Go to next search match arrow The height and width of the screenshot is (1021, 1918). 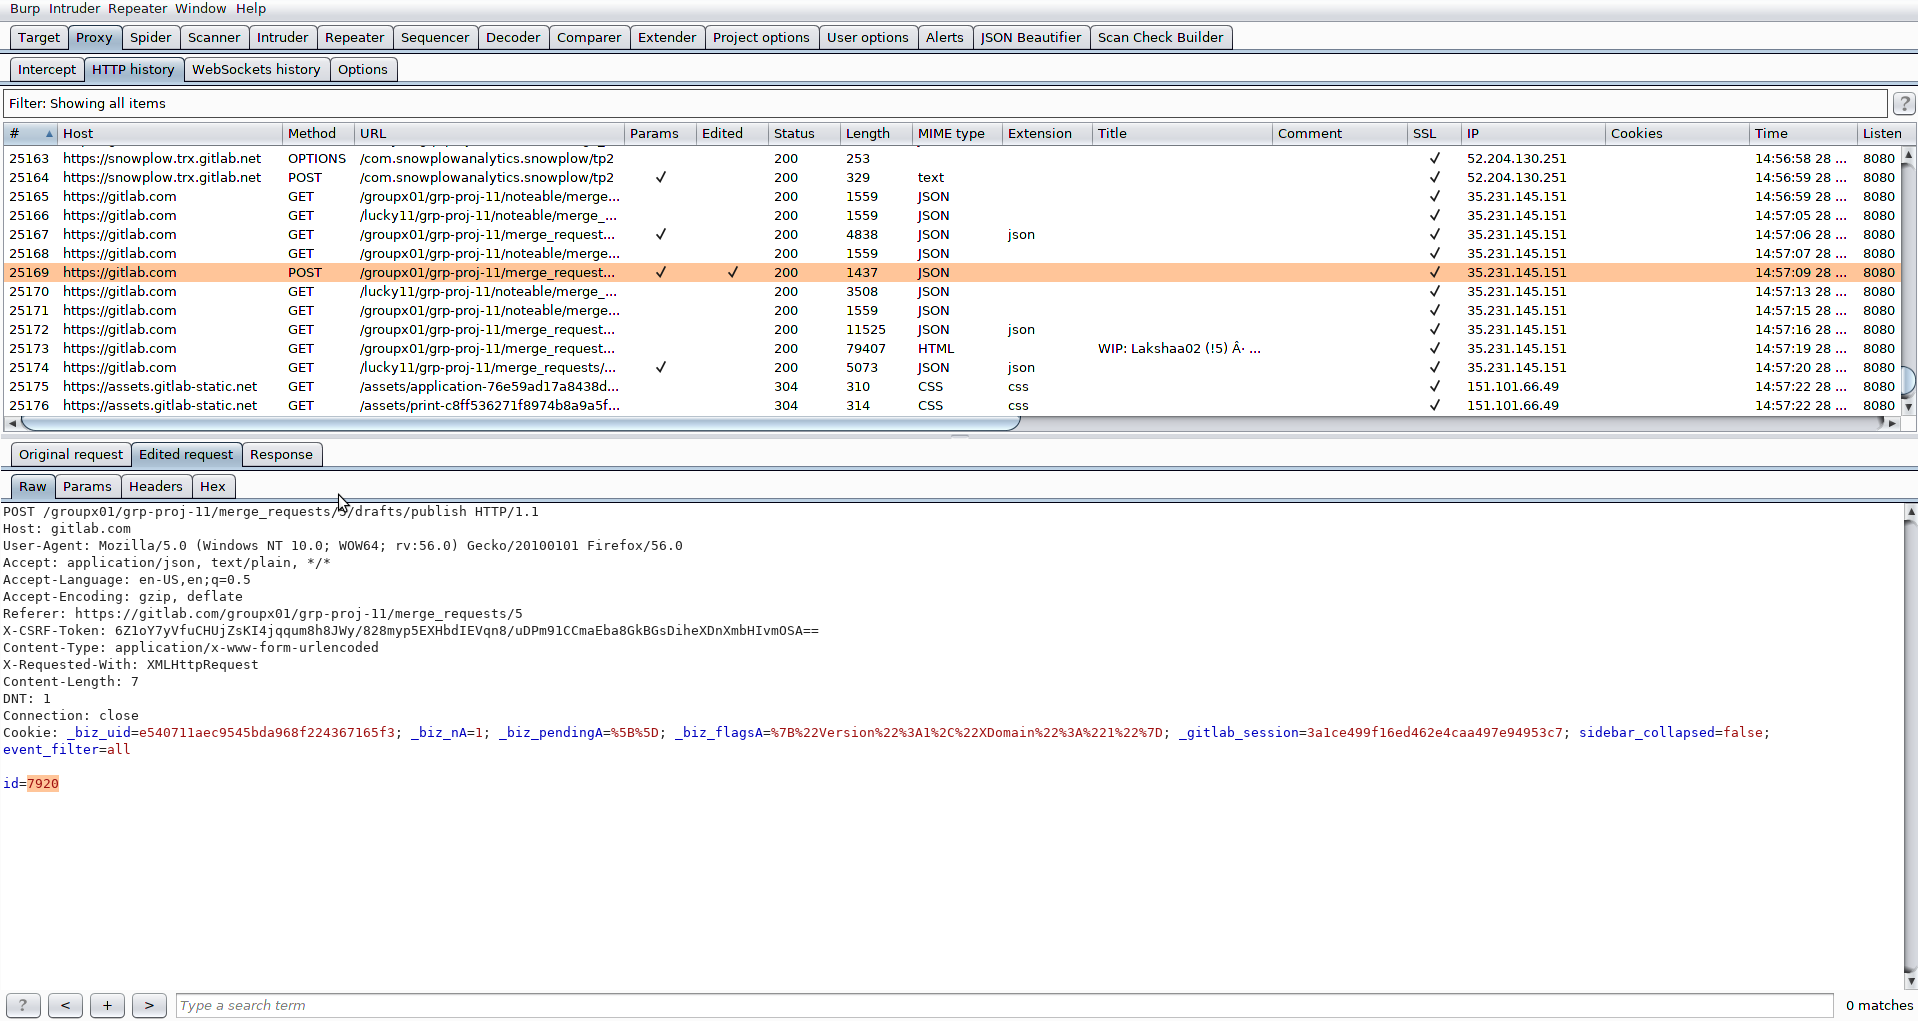(x=149, y=1005)
